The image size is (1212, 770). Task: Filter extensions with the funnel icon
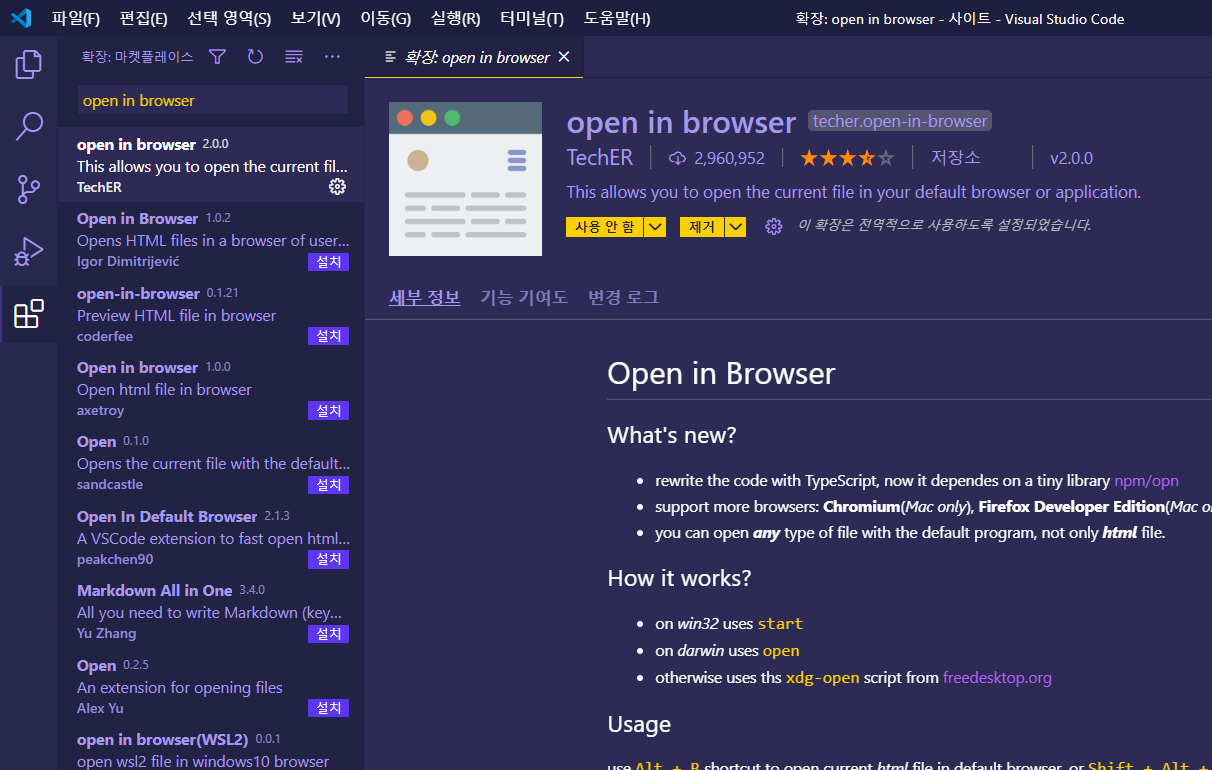click(217, 57)
